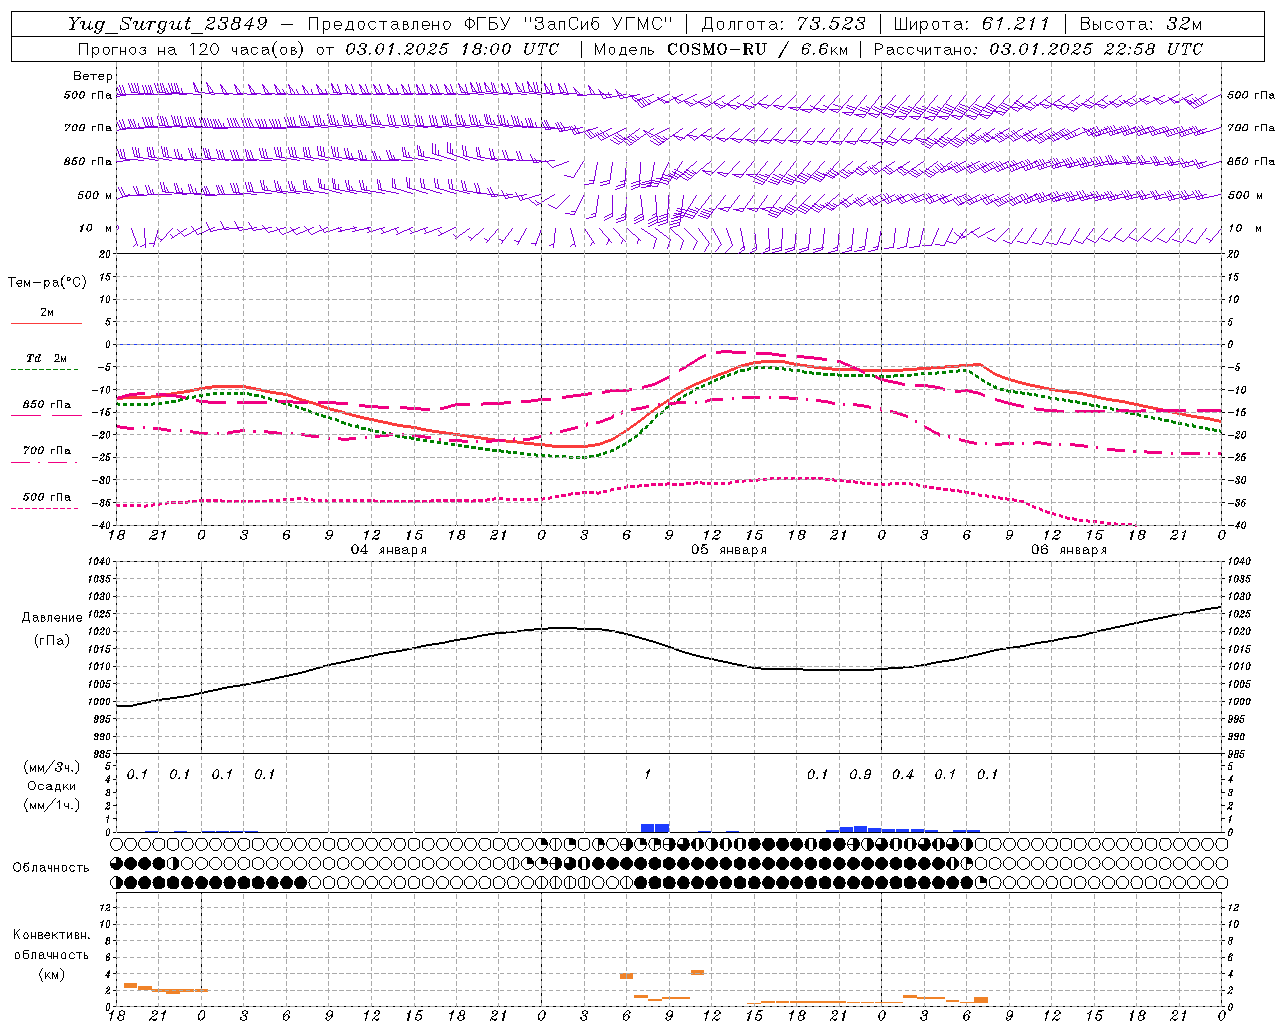Click the highest orange convective bar near hour 11
Screen dimensions: 1280x1024
pyautogui.click(x=697, y=972)
